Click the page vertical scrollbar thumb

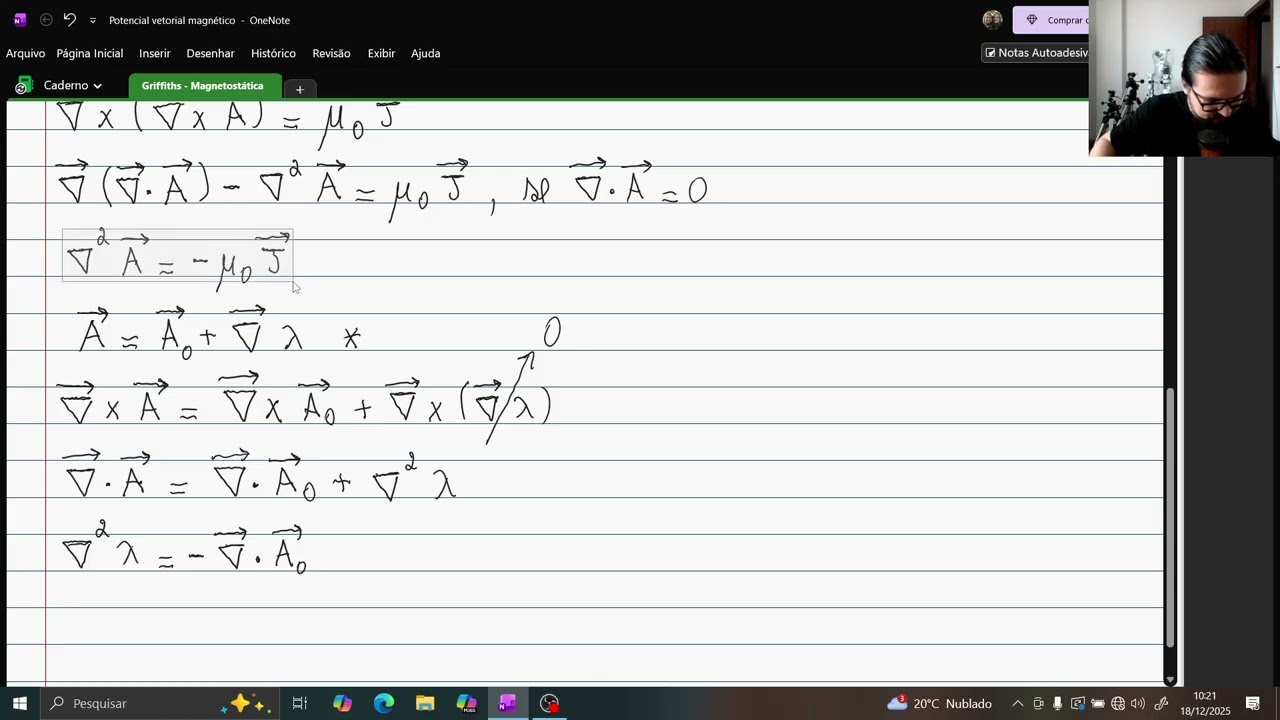click(x=1170, y=517)
